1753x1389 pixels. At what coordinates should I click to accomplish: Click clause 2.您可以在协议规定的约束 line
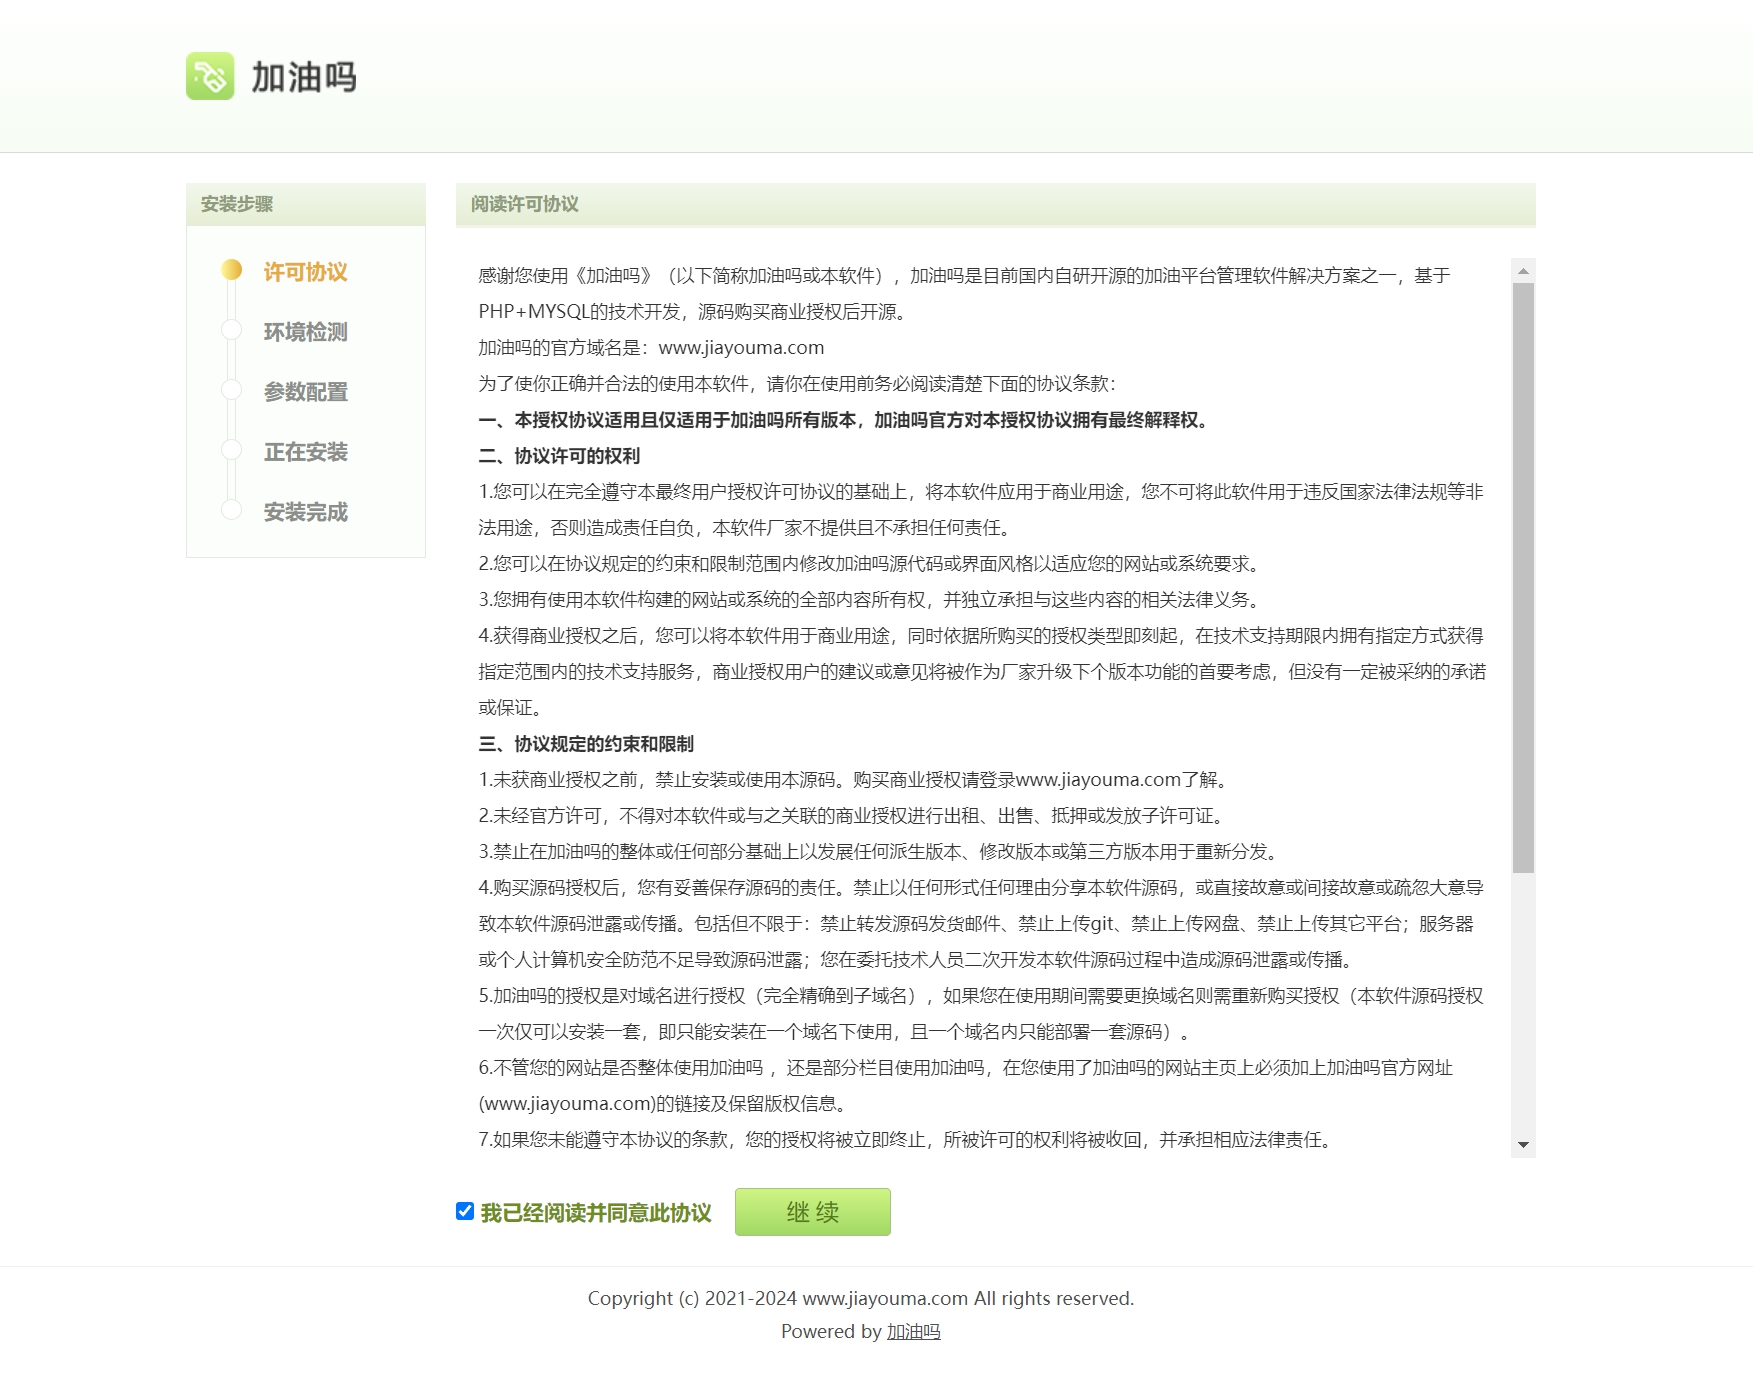(x=872, y=564)
